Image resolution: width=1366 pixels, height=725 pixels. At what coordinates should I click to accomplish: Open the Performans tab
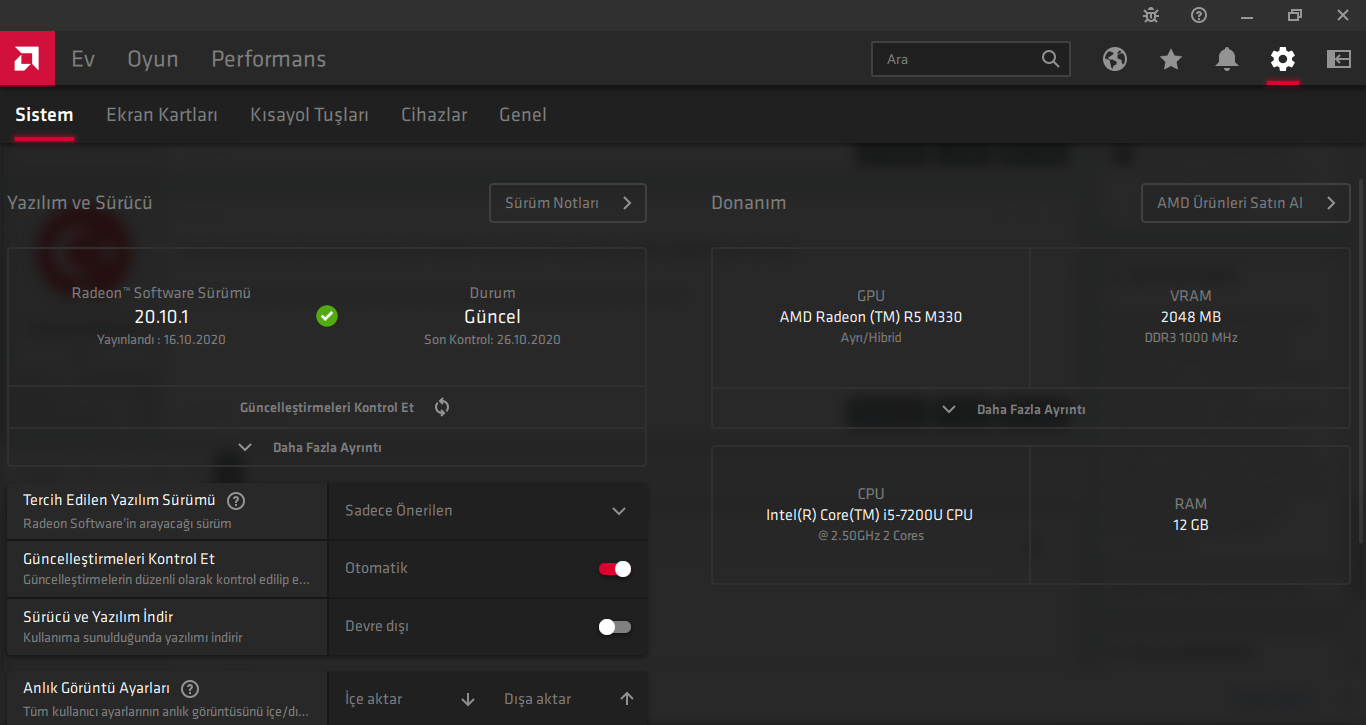[269, 59]
